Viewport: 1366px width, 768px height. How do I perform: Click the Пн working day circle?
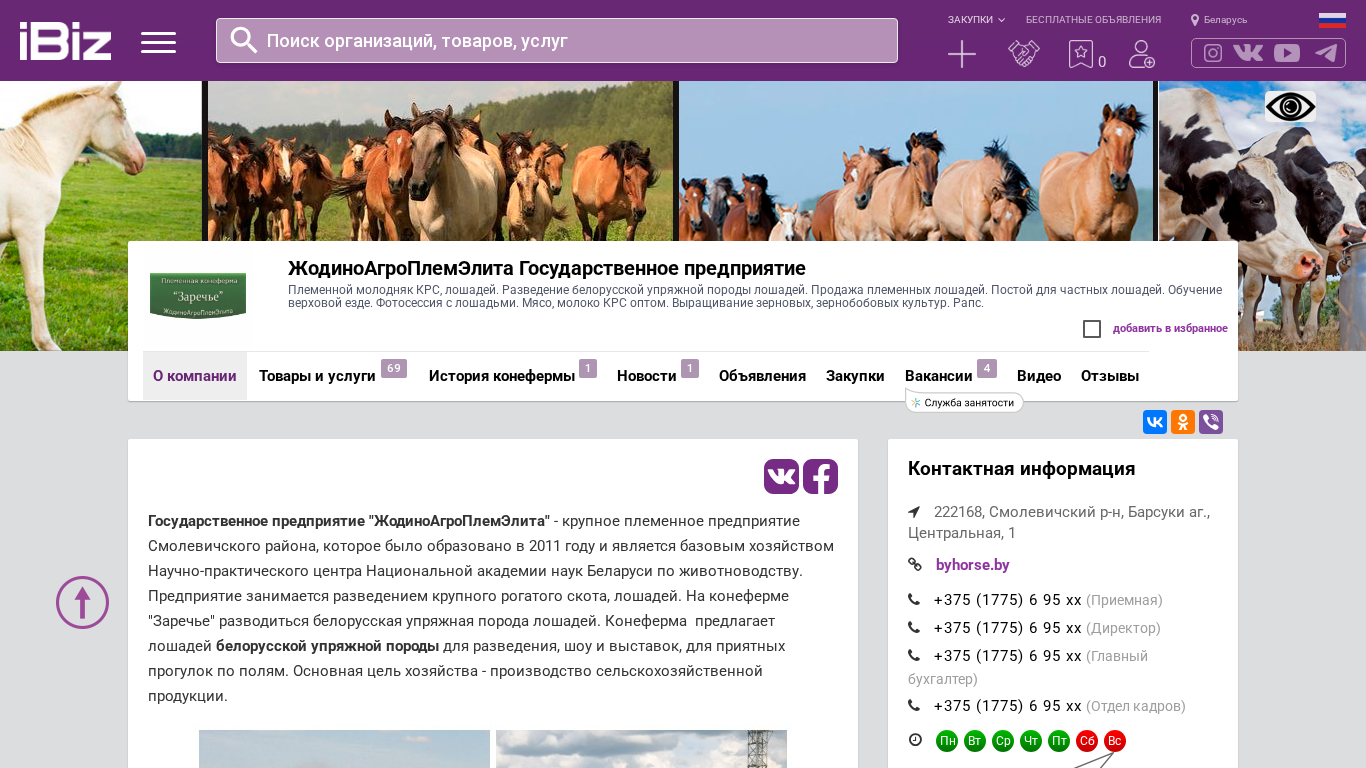(x=947, y=741)
